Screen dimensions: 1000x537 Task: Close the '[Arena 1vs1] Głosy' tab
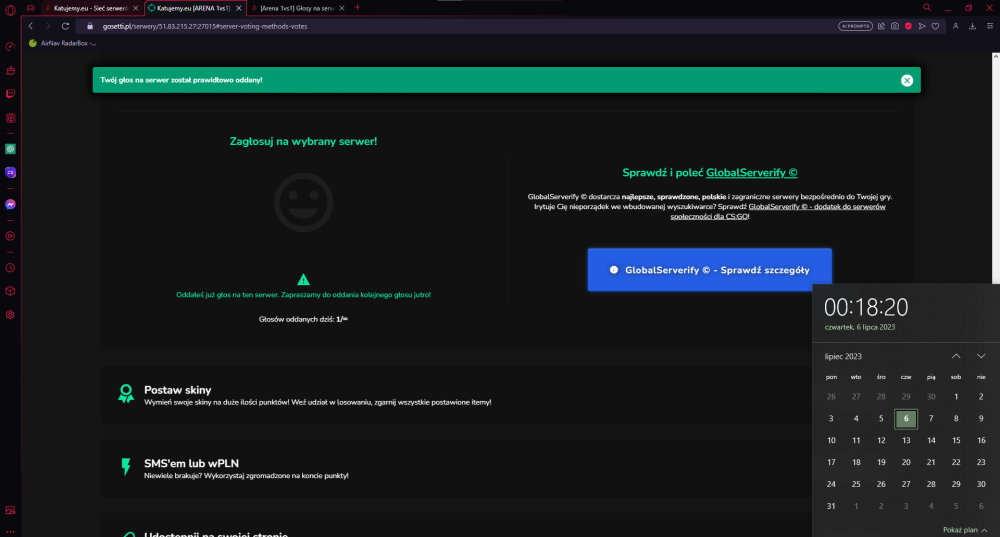[342, 8]
